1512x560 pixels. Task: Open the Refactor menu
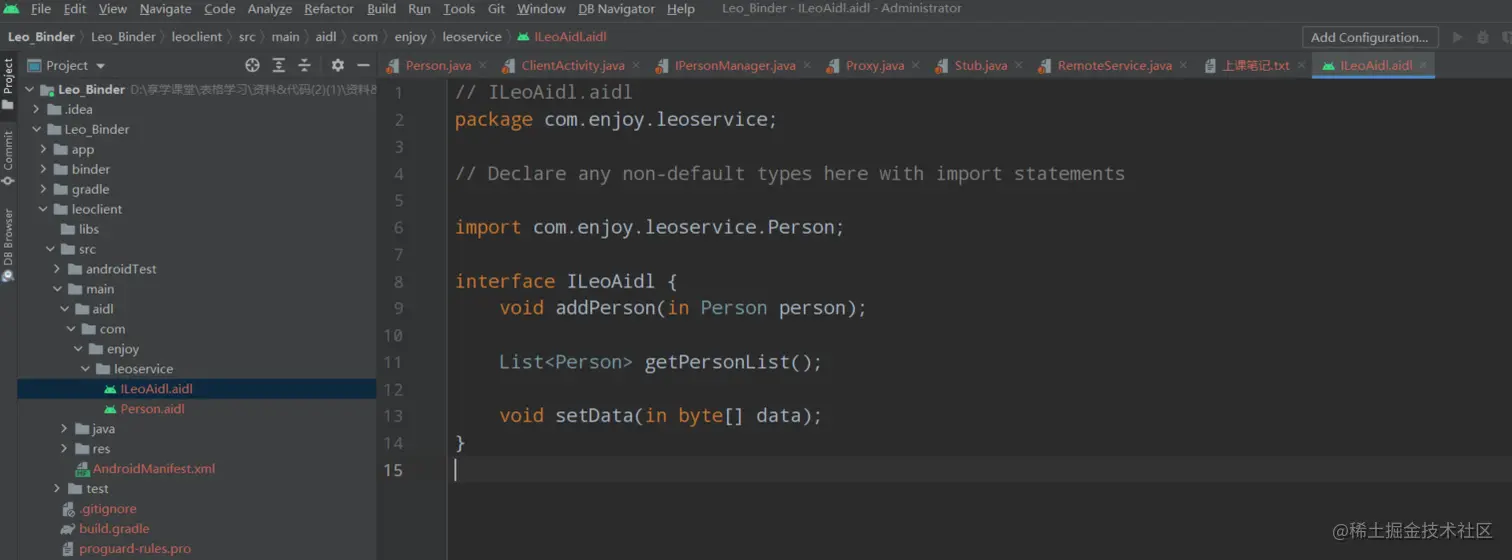coord(329,9)
